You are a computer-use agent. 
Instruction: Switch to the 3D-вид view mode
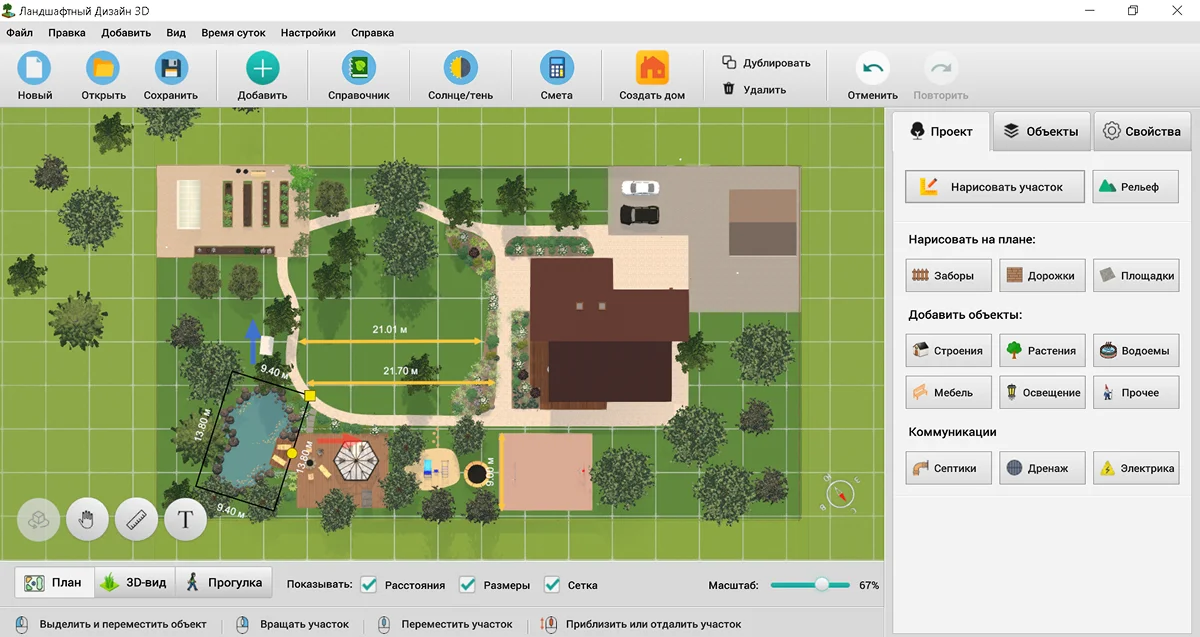pyautogui.click(x=135, y=582)
